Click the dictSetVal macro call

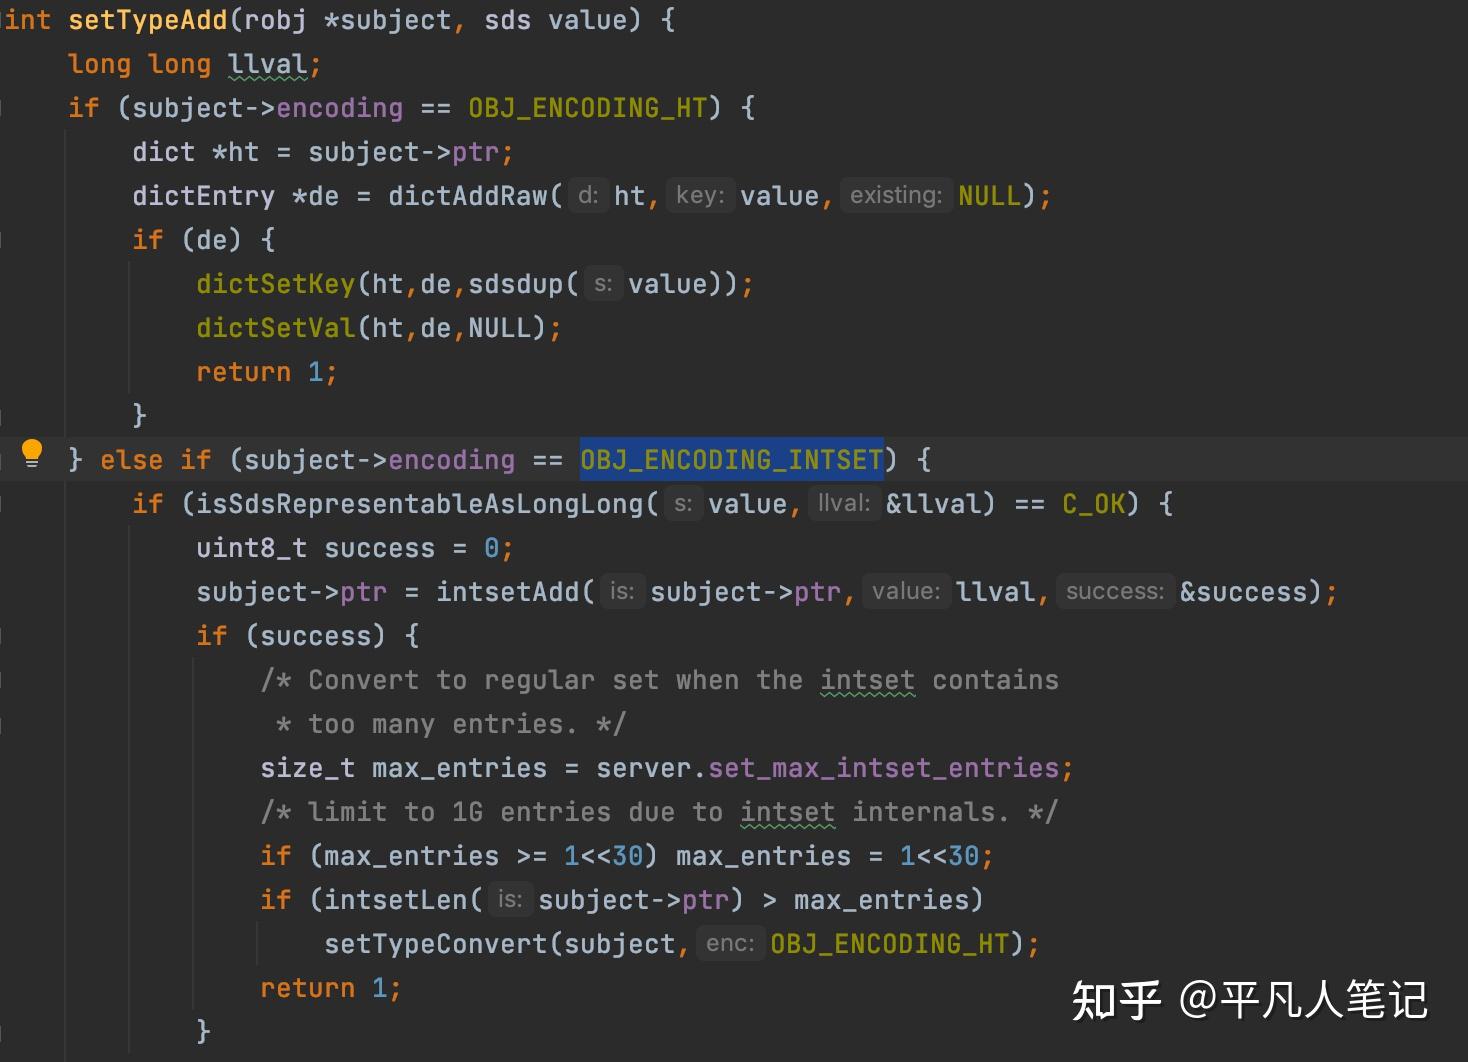pos(276,328)
